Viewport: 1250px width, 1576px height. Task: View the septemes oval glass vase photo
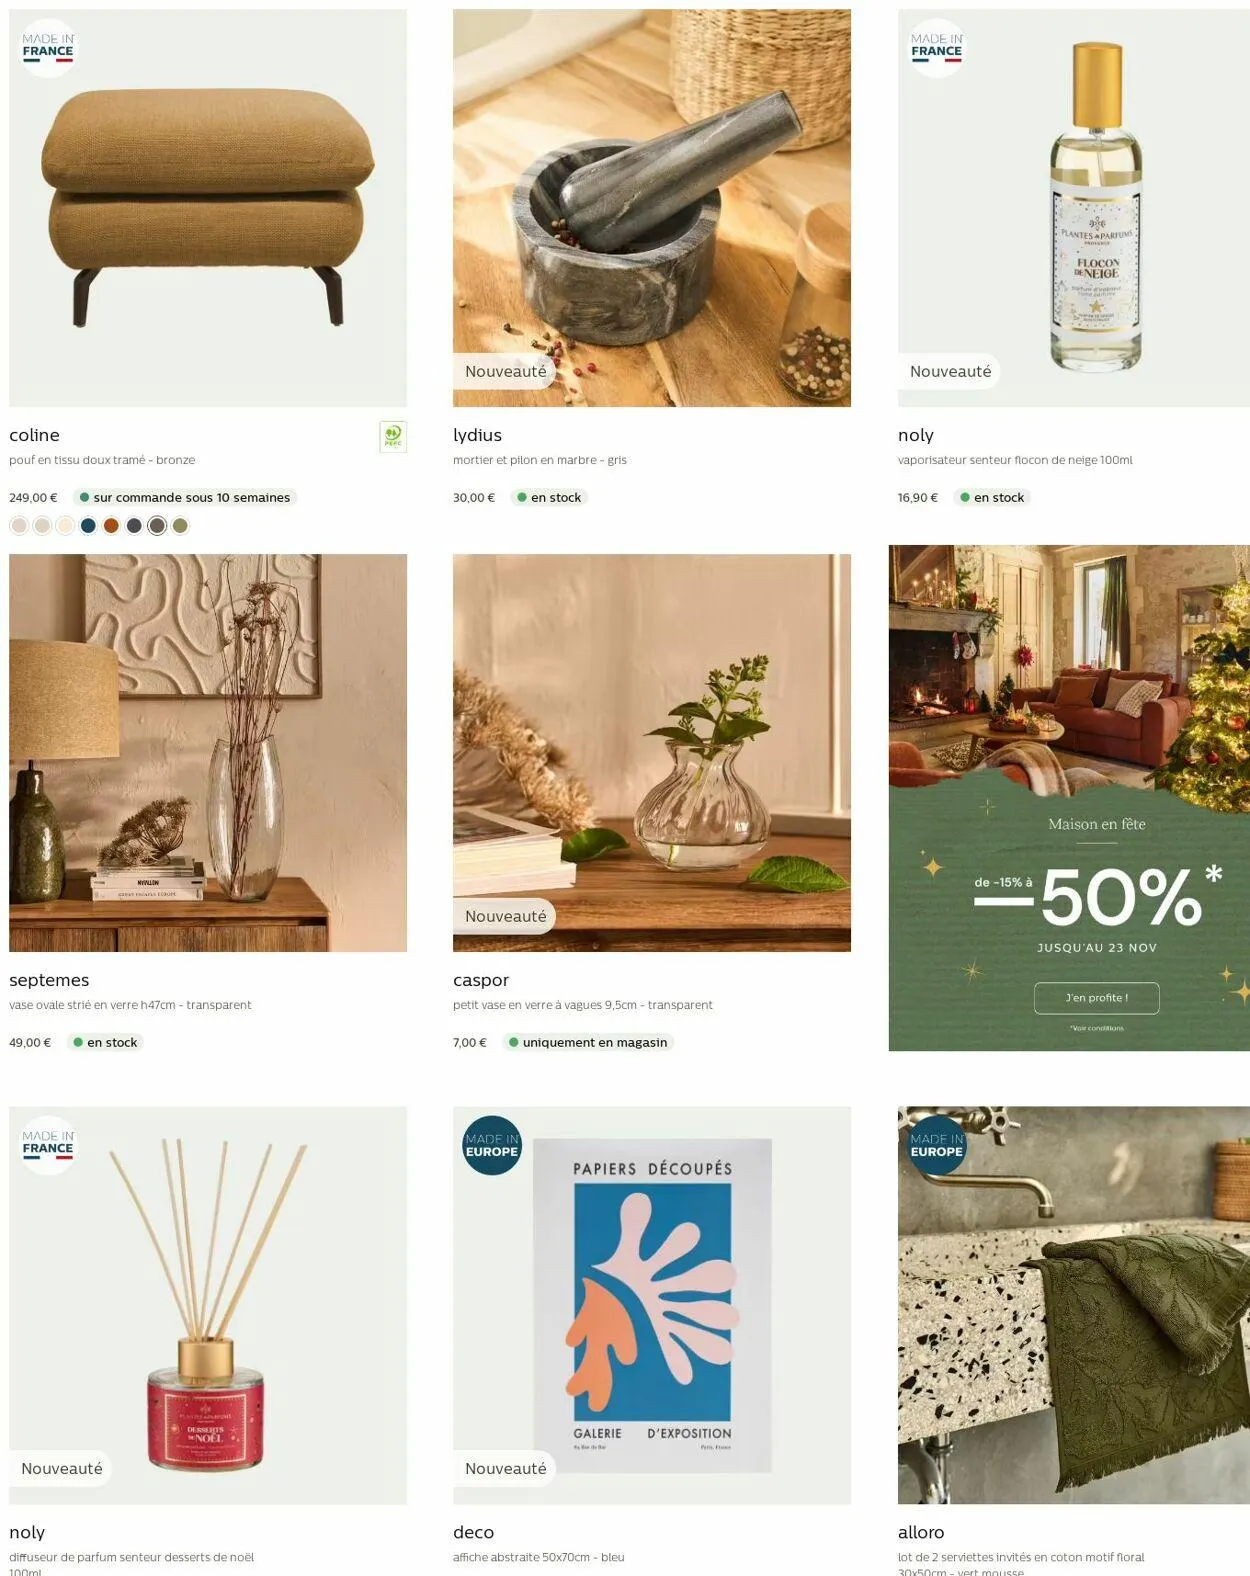[208, 753]
